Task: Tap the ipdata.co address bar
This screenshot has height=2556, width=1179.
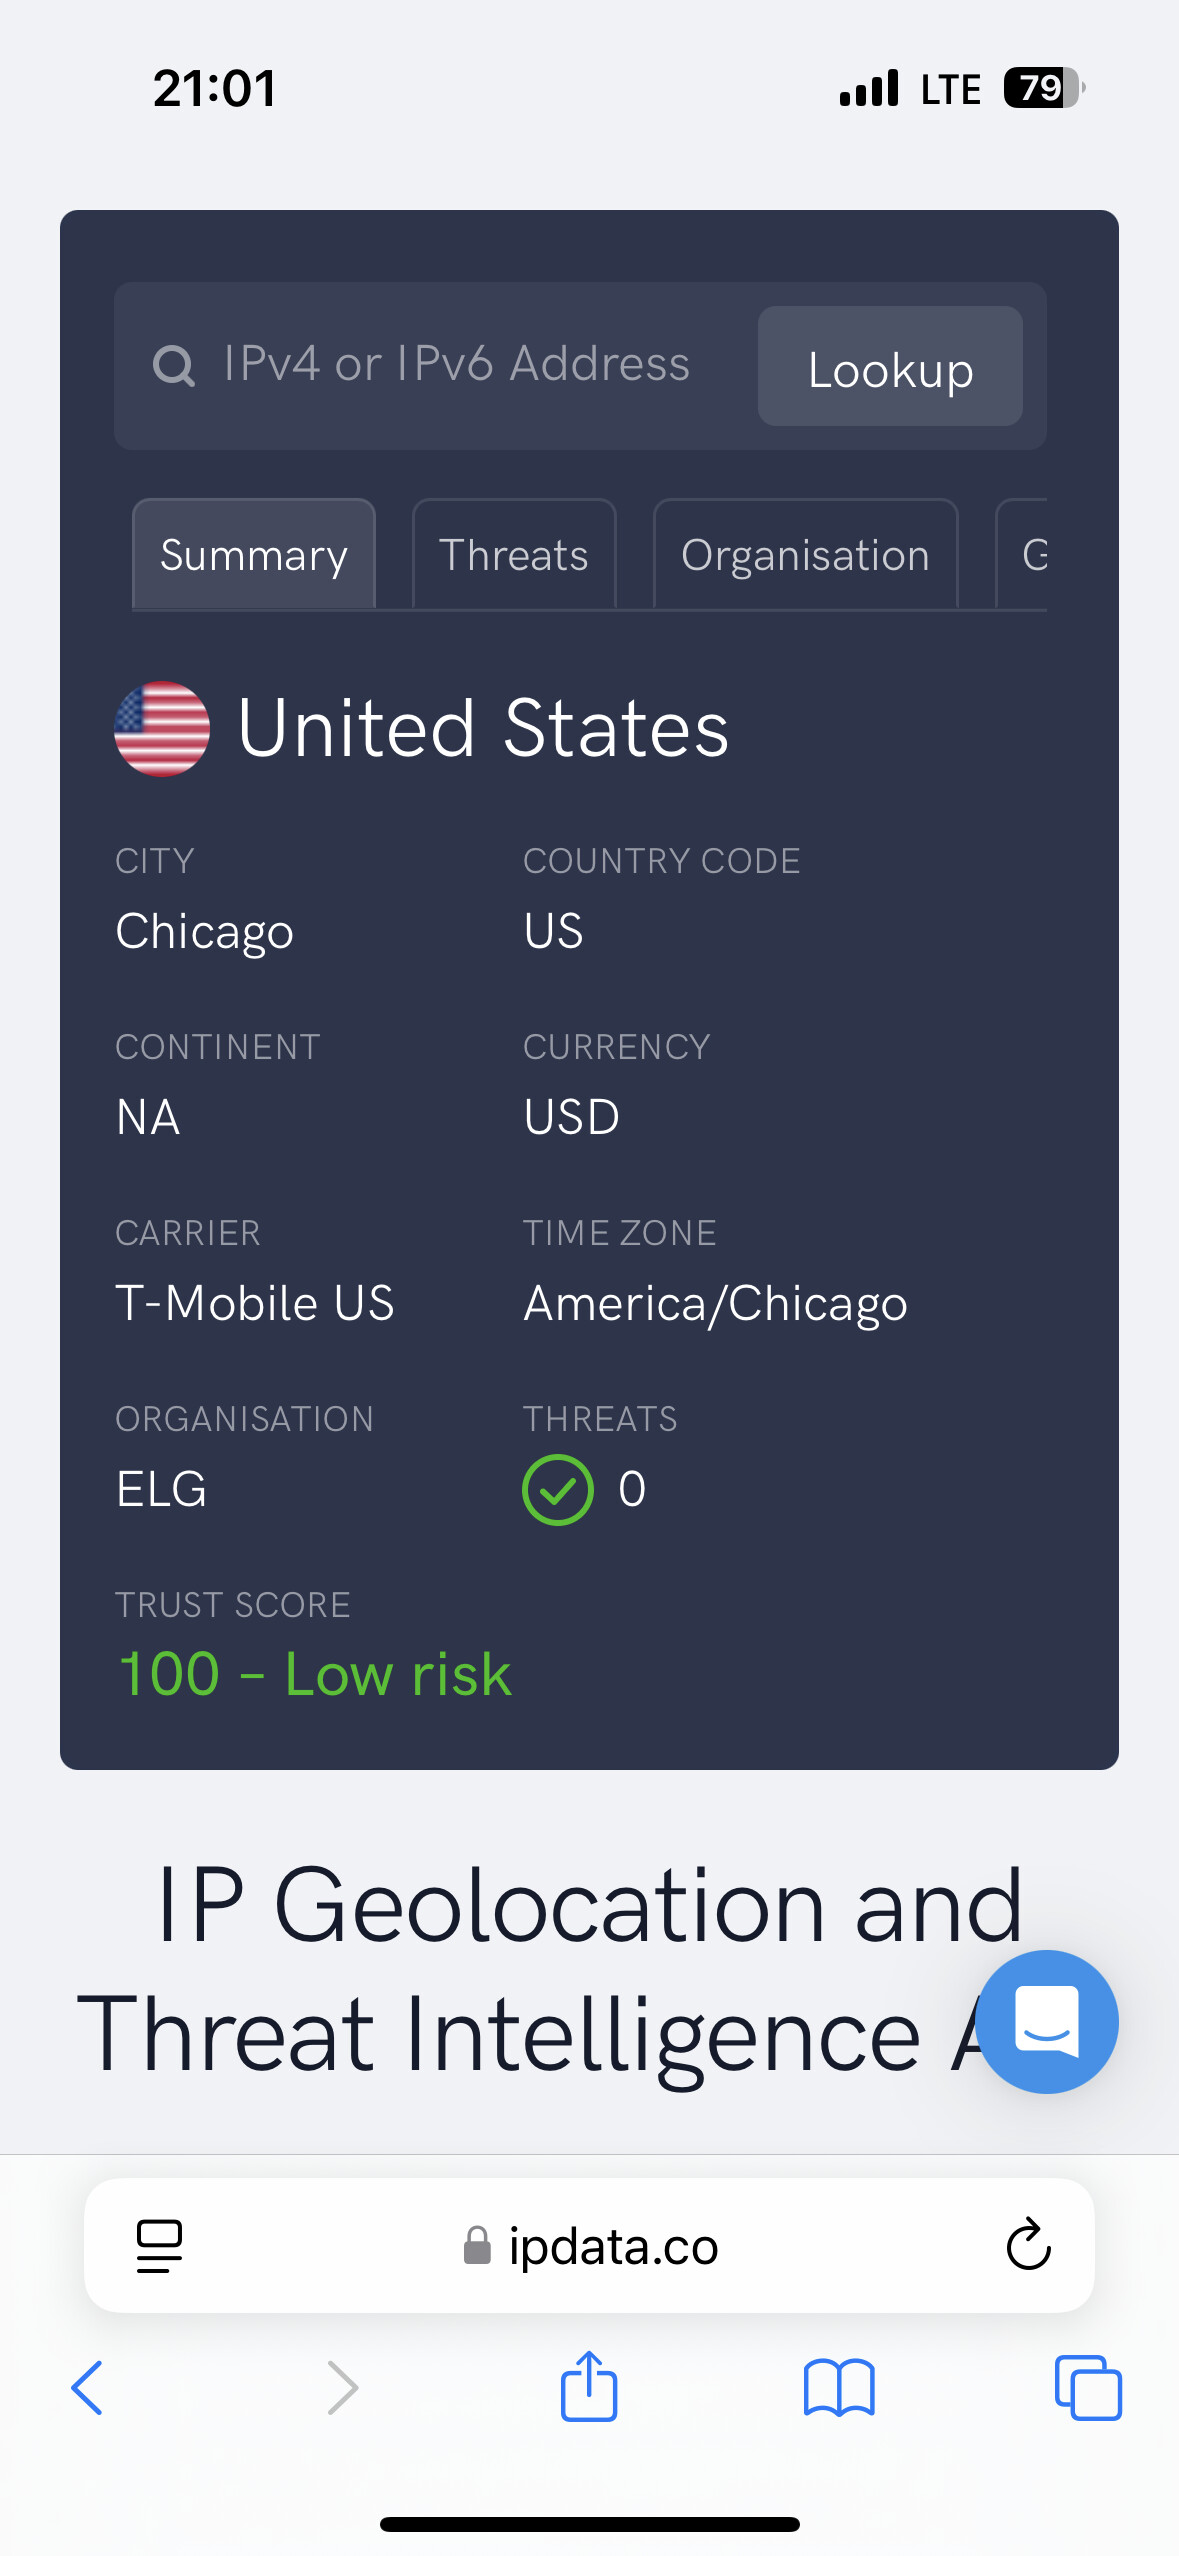Action: pos(589,2245)
